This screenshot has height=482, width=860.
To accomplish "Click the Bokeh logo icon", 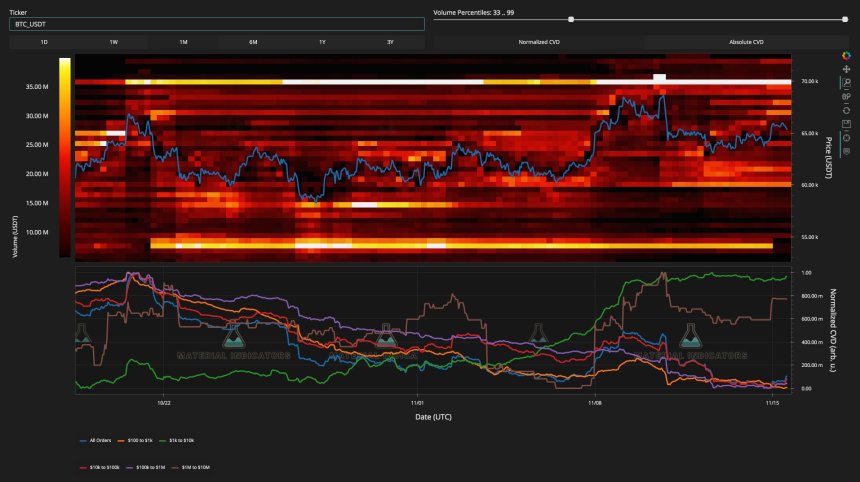I will pos(847,56).
